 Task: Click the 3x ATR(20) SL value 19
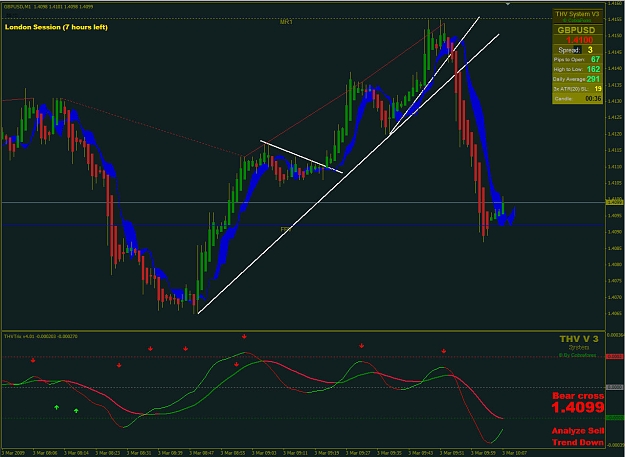click(597, 89)
